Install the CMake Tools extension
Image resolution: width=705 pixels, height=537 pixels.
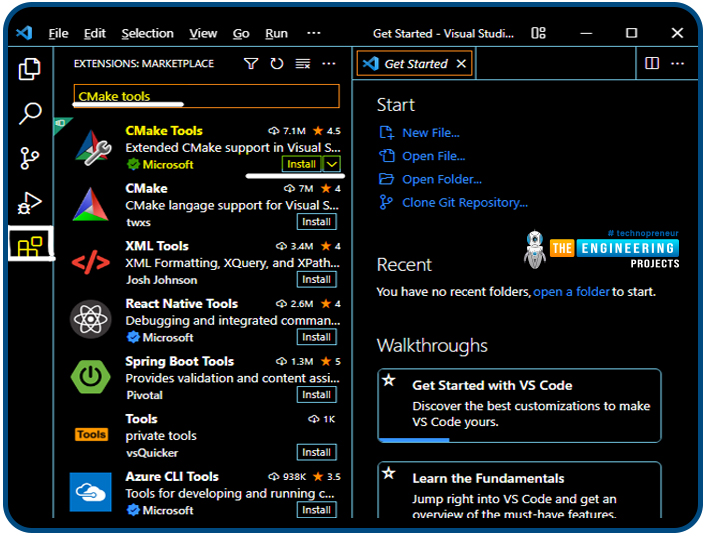(302, 164)
